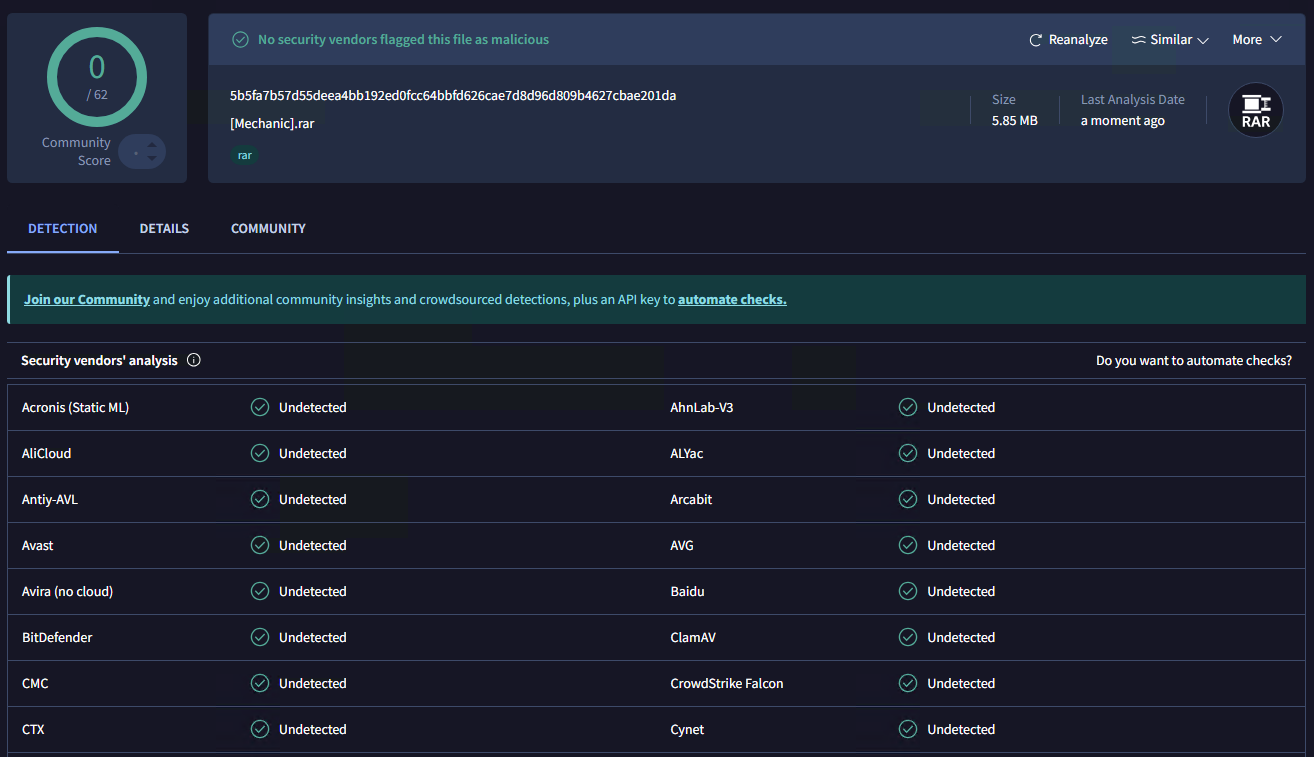This screenshot has height=757, width=1314.
Task: Click info icon beside Security vendors' analysis
Action: 194,360
